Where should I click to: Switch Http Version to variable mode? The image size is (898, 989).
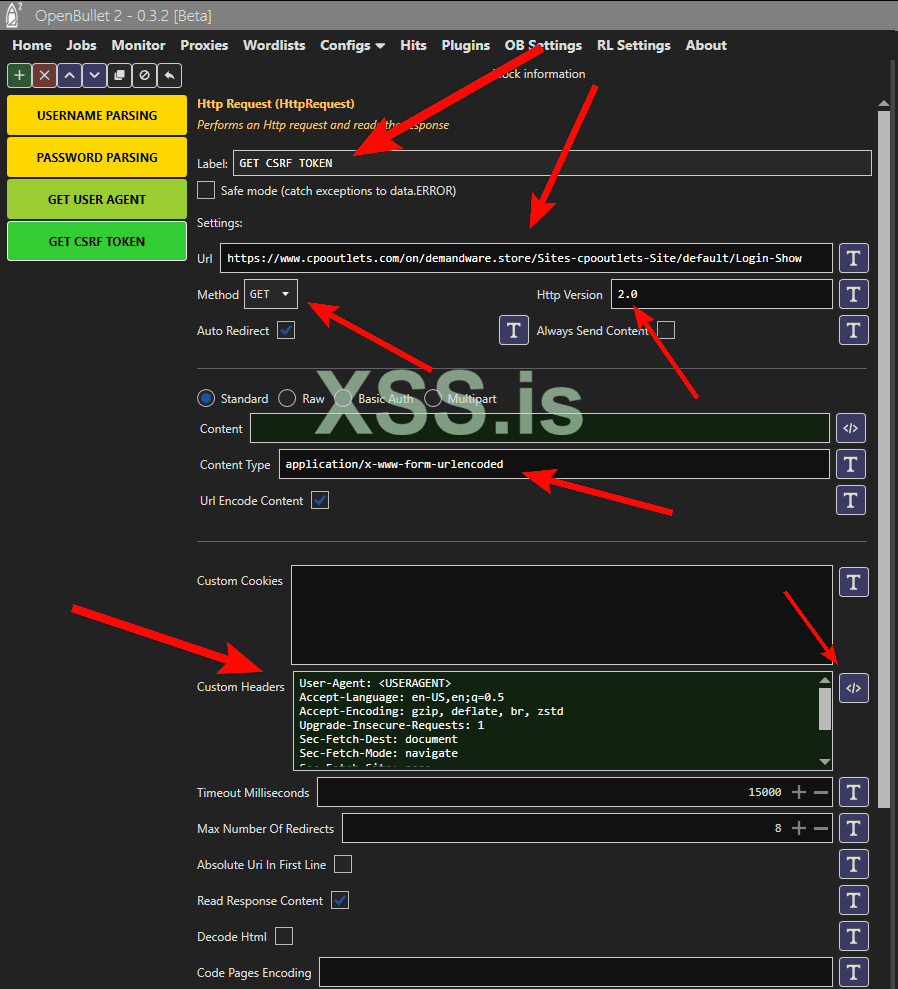[853, 294]
